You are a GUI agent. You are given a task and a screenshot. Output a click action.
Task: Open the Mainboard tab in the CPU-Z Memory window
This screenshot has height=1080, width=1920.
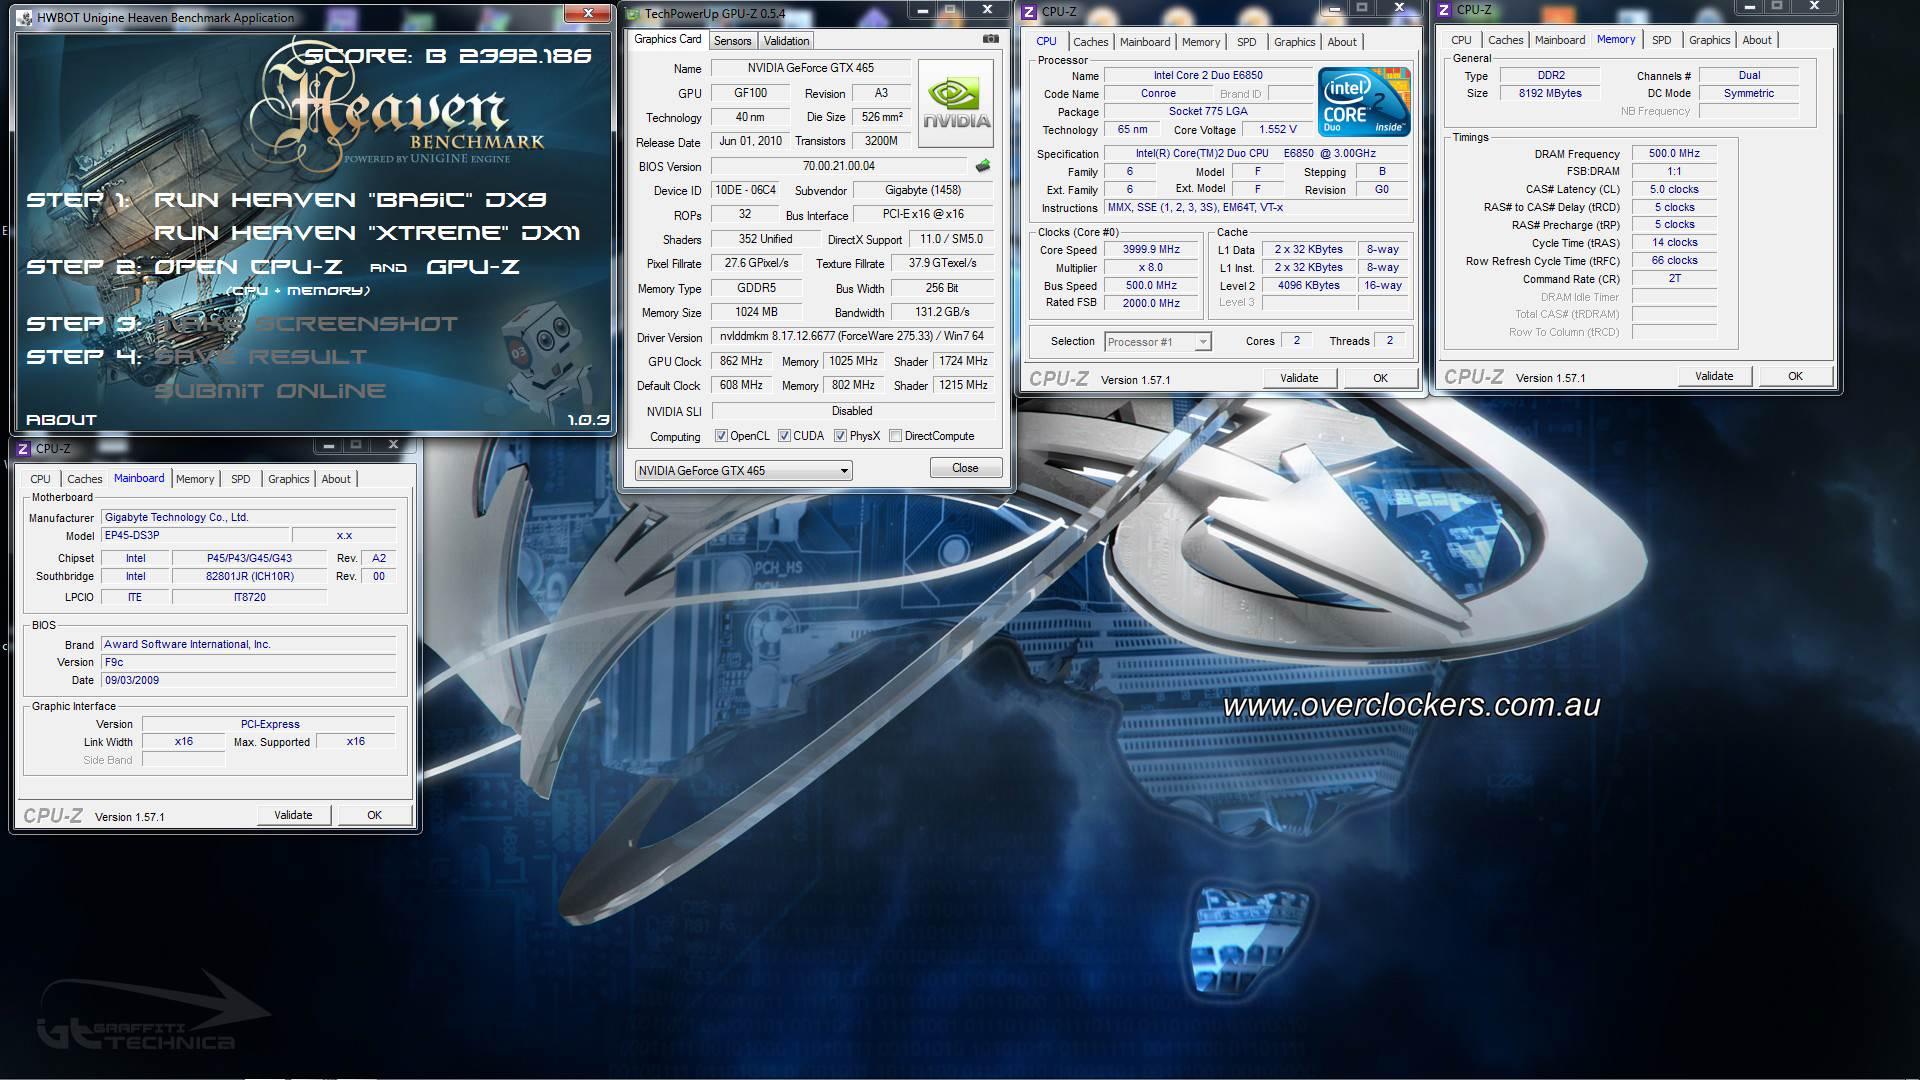coord(1560,40)
